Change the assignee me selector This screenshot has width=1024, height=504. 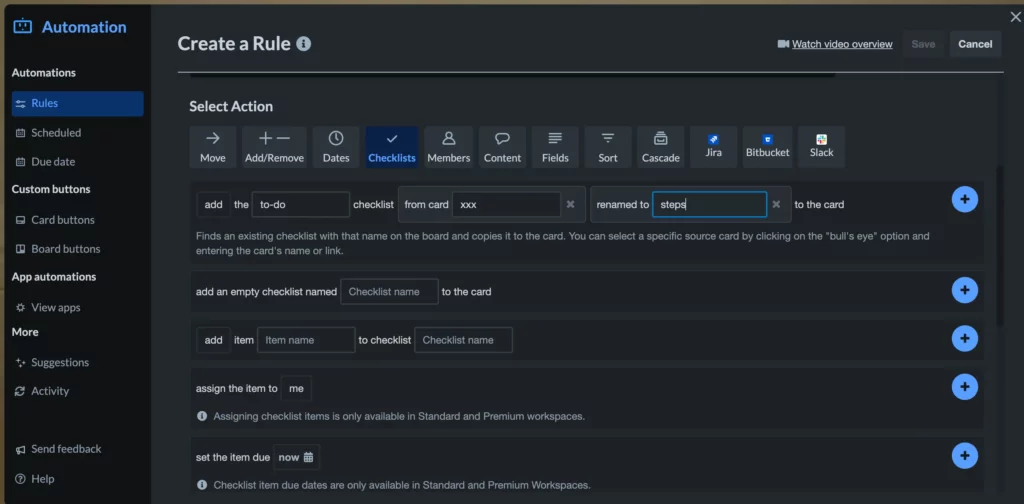(x=296, y=388)
